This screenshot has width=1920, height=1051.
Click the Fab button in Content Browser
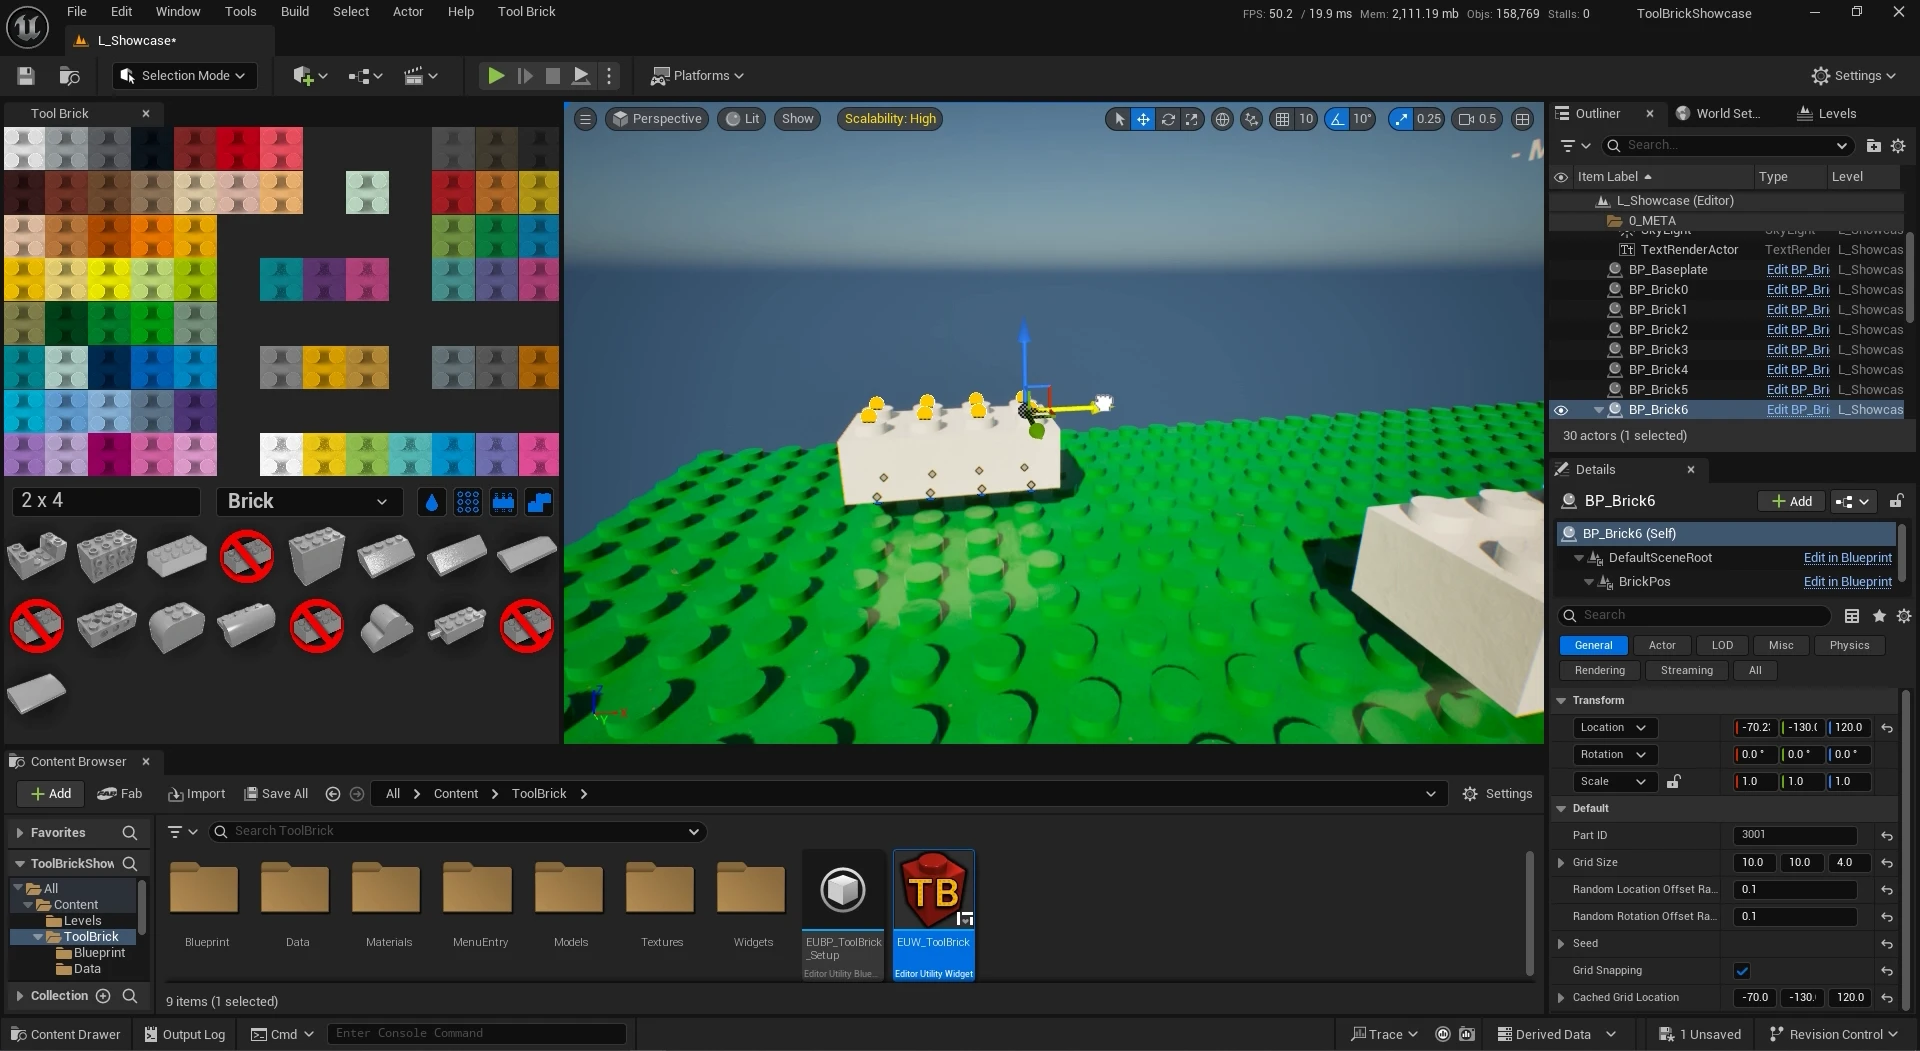pos(120,794)
